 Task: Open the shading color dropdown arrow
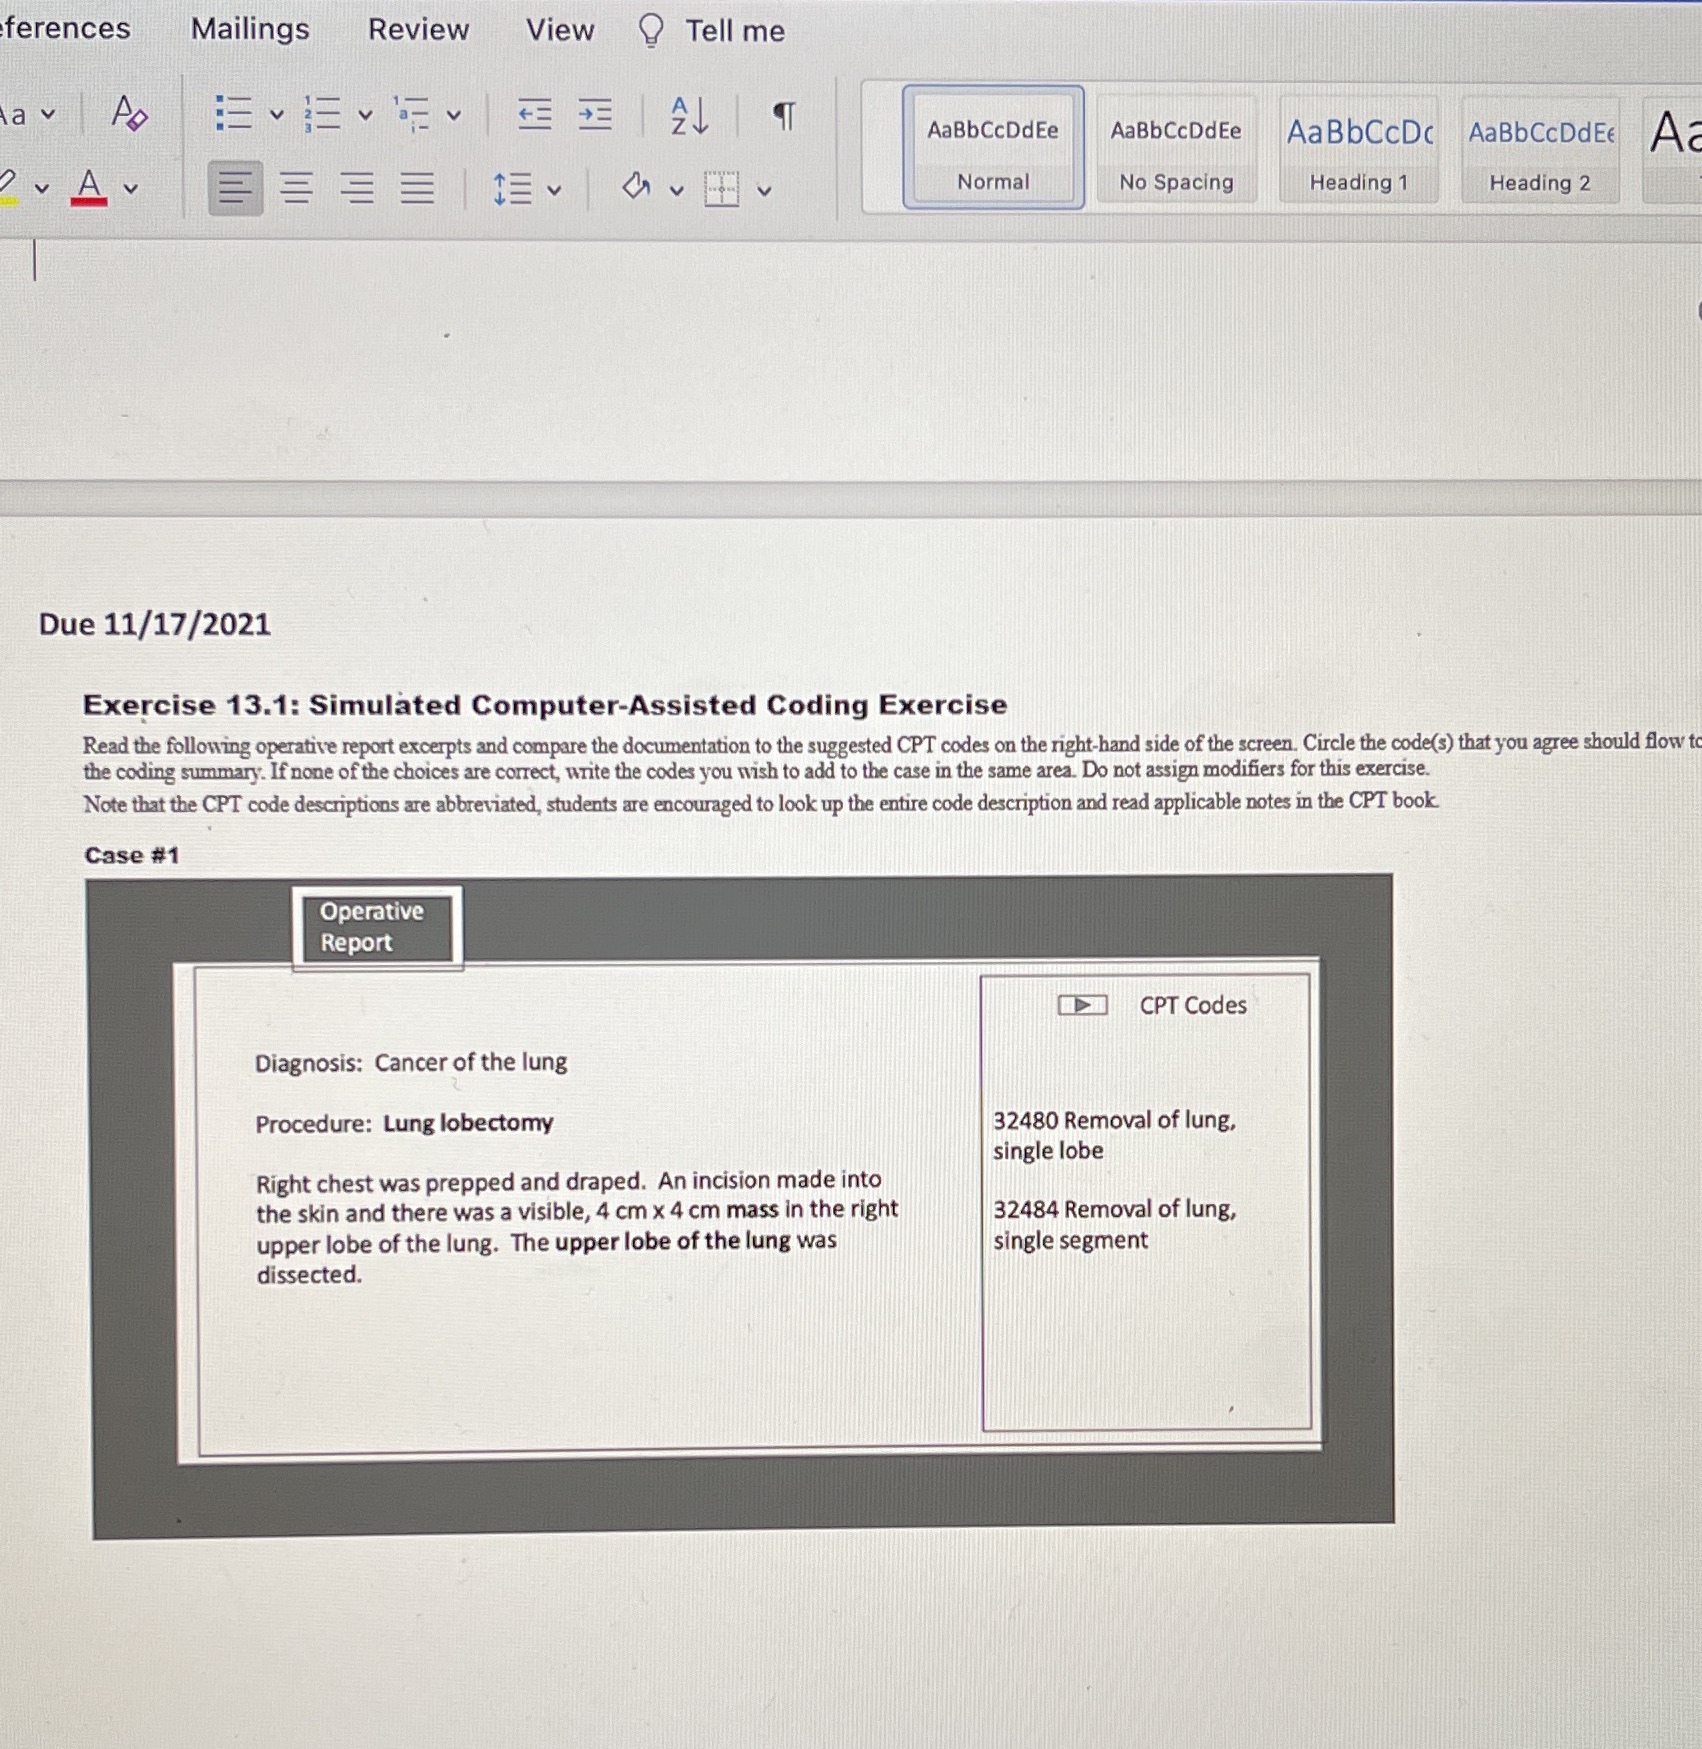[x=676, y=189]
